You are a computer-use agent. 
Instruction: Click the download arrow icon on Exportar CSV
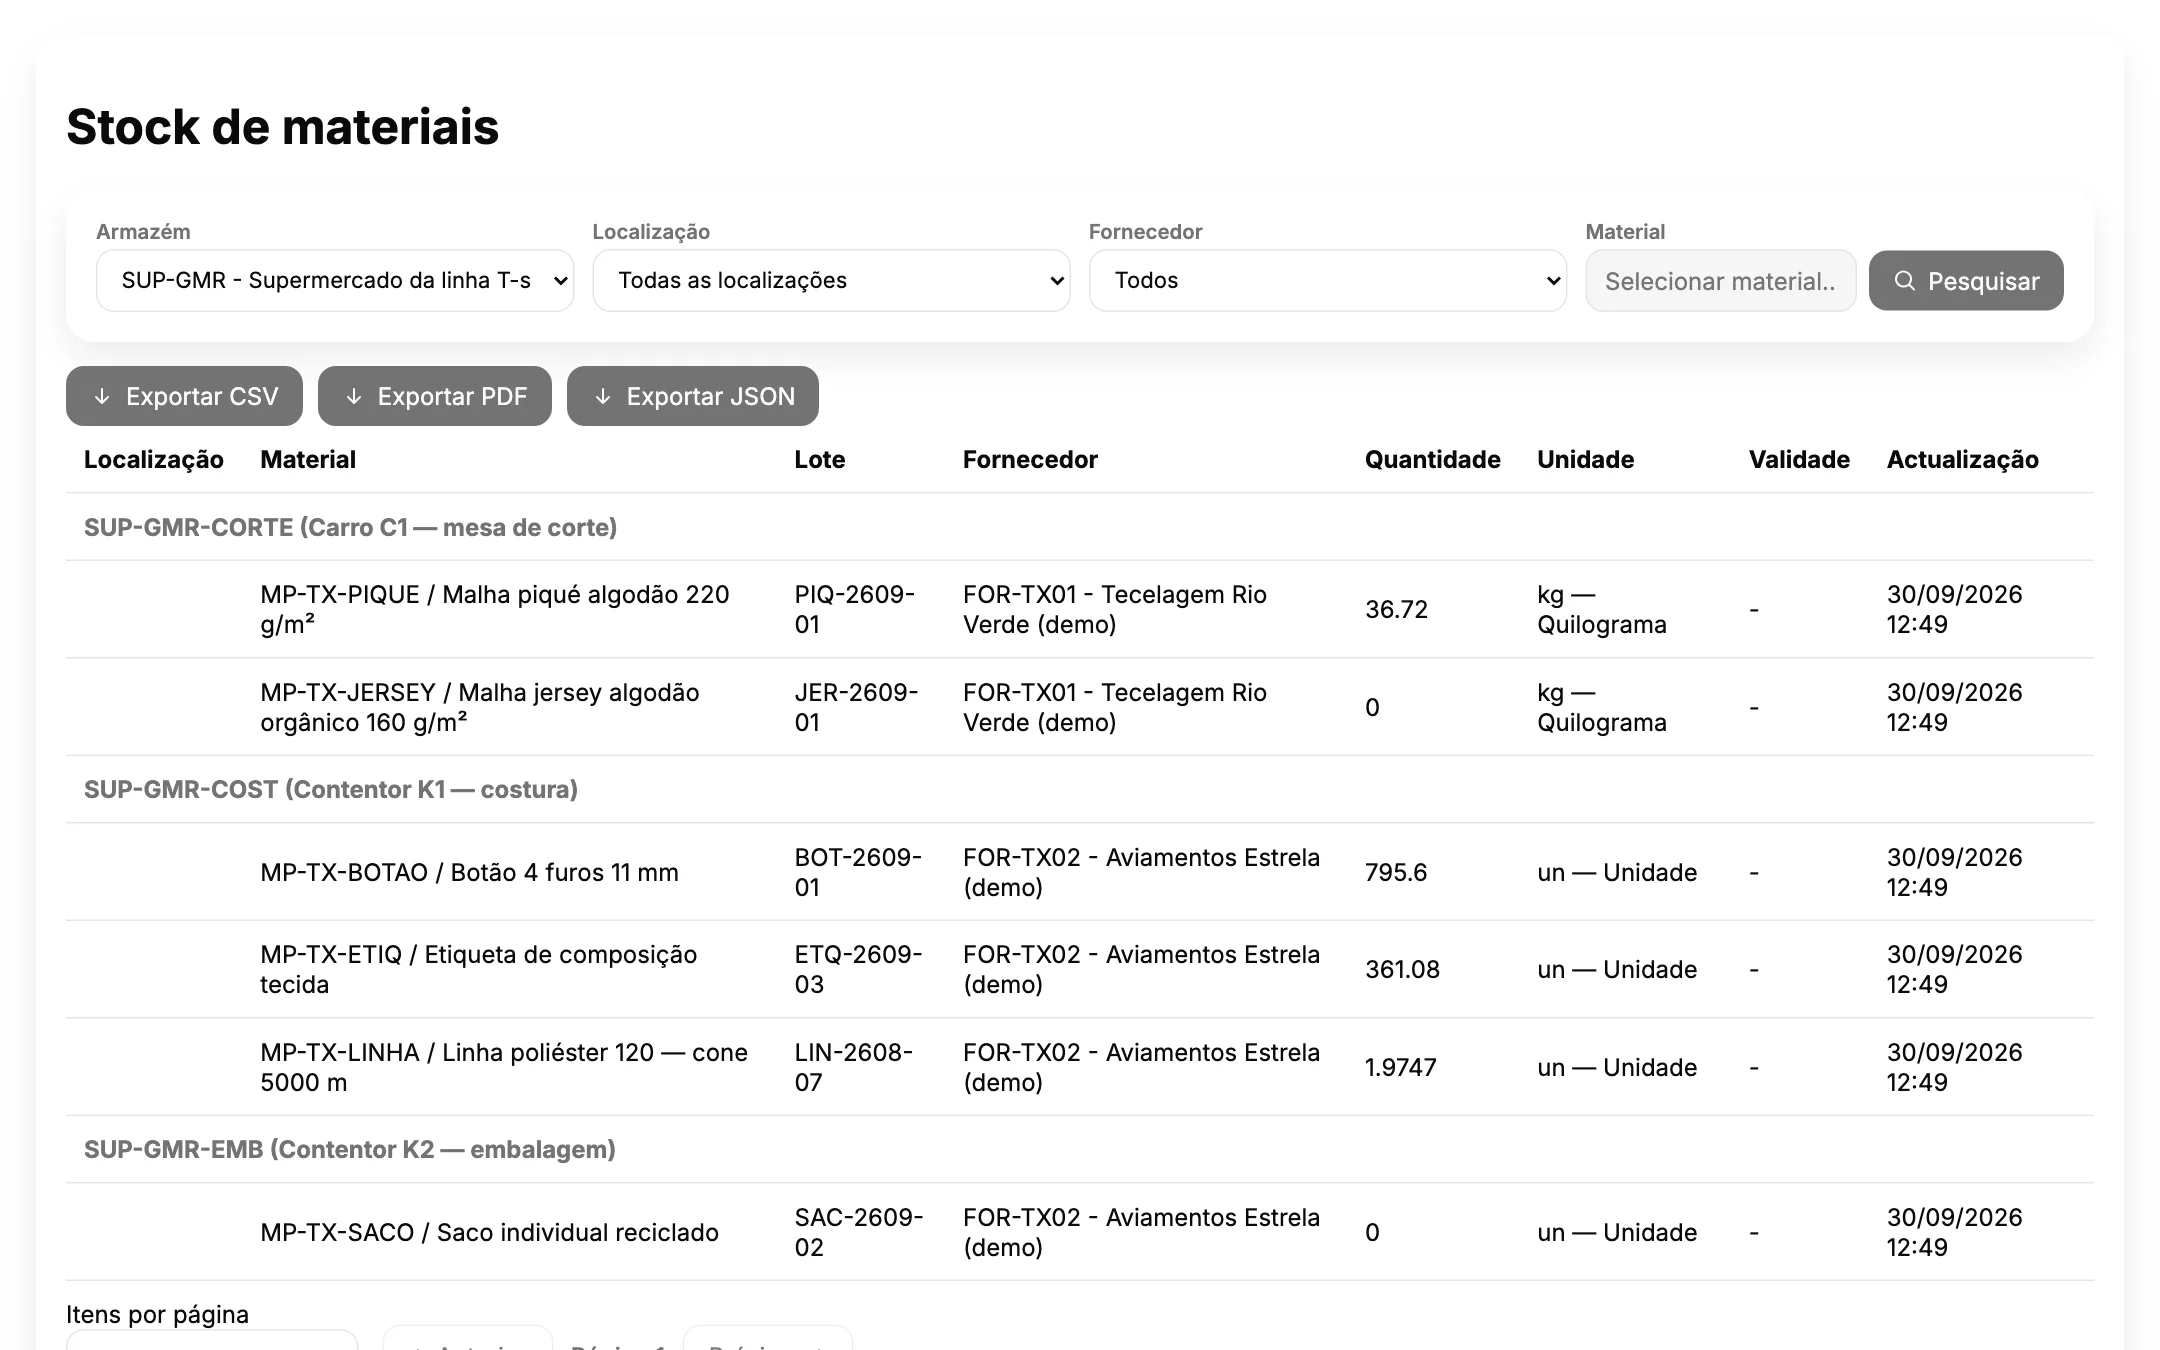102,397
